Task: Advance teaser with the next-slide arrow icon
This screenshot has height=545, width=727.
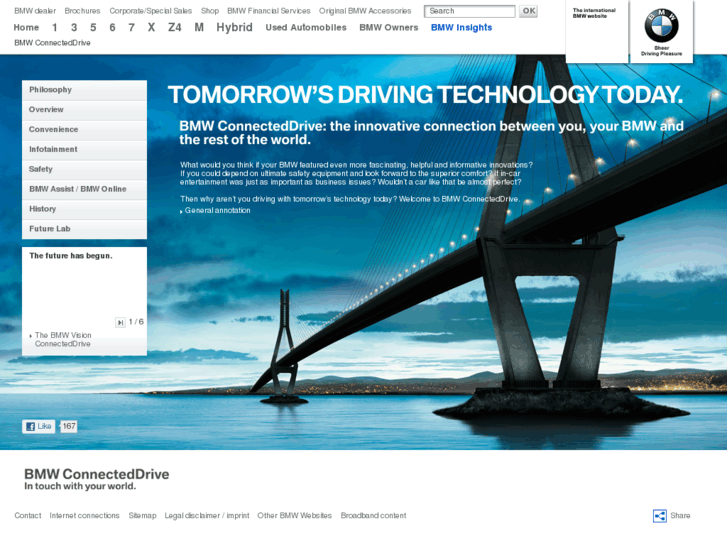Action: [x=120, y=322]
